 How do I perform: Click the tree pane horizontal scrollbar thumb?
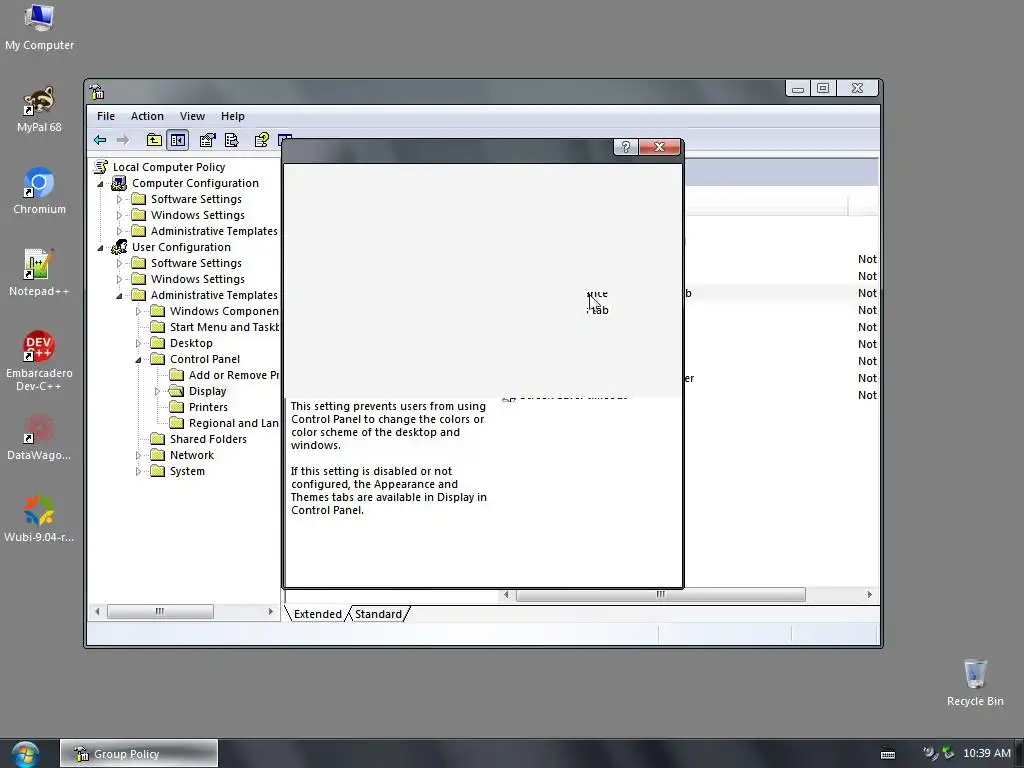tap(160, 611)
